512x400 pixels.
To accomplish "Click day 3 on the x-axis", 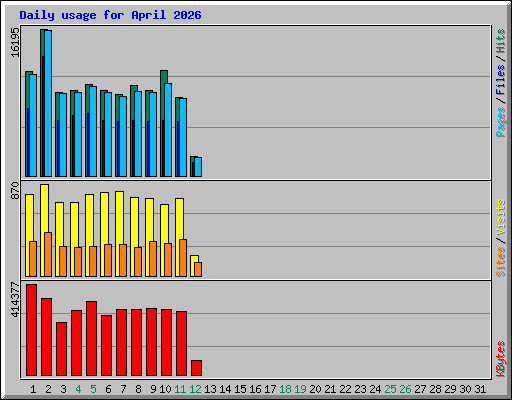I will 63,389.
